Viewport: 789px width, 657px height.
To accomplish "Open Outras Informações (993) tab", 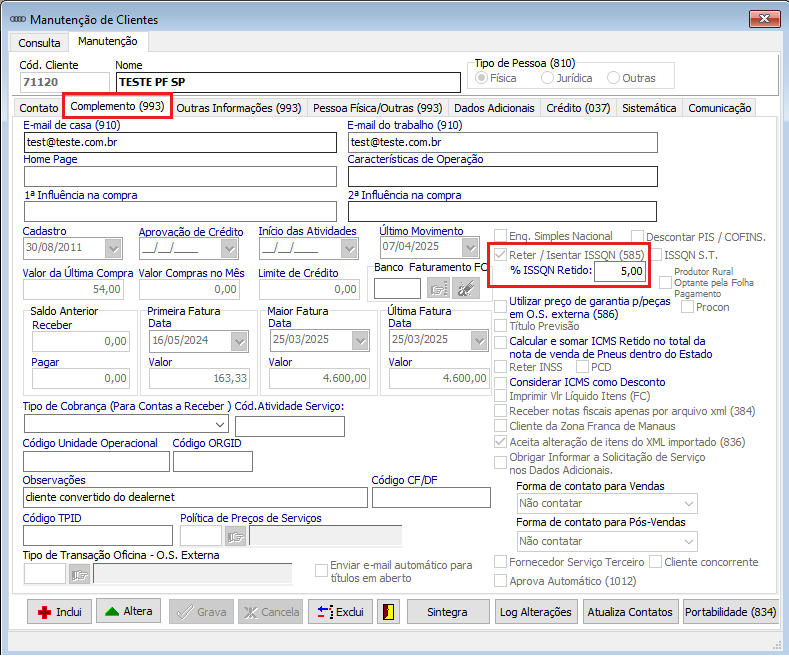I will [x=239, y=108].
